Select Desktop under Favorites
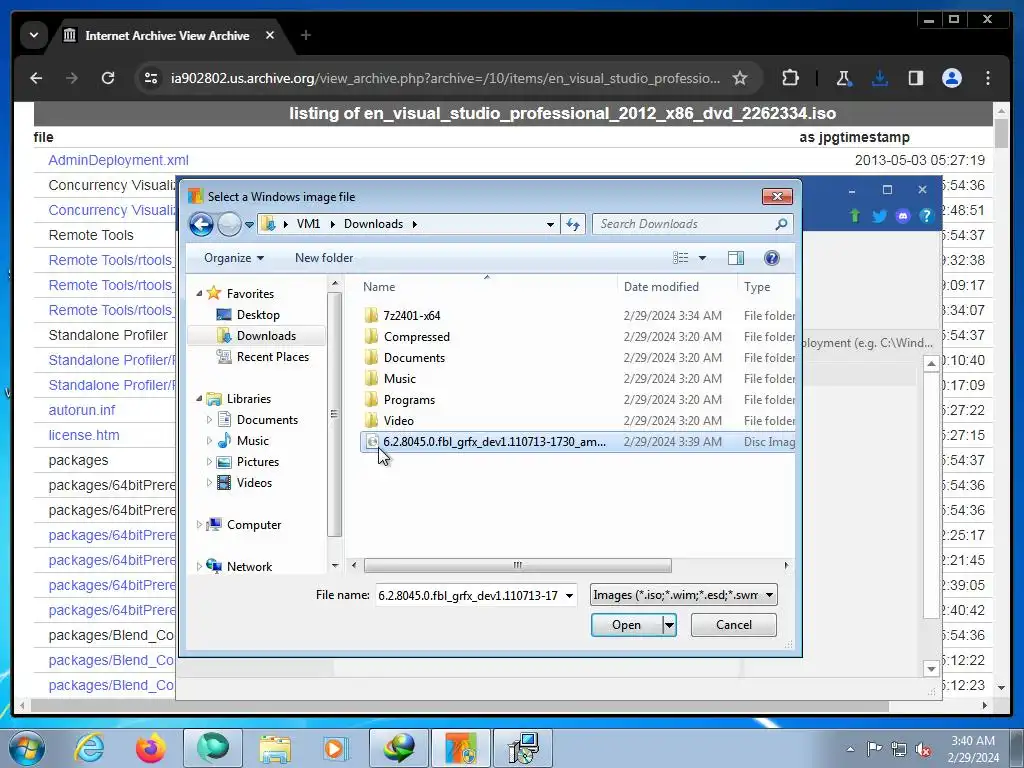The image size is (1024, 768). (258, 315)
